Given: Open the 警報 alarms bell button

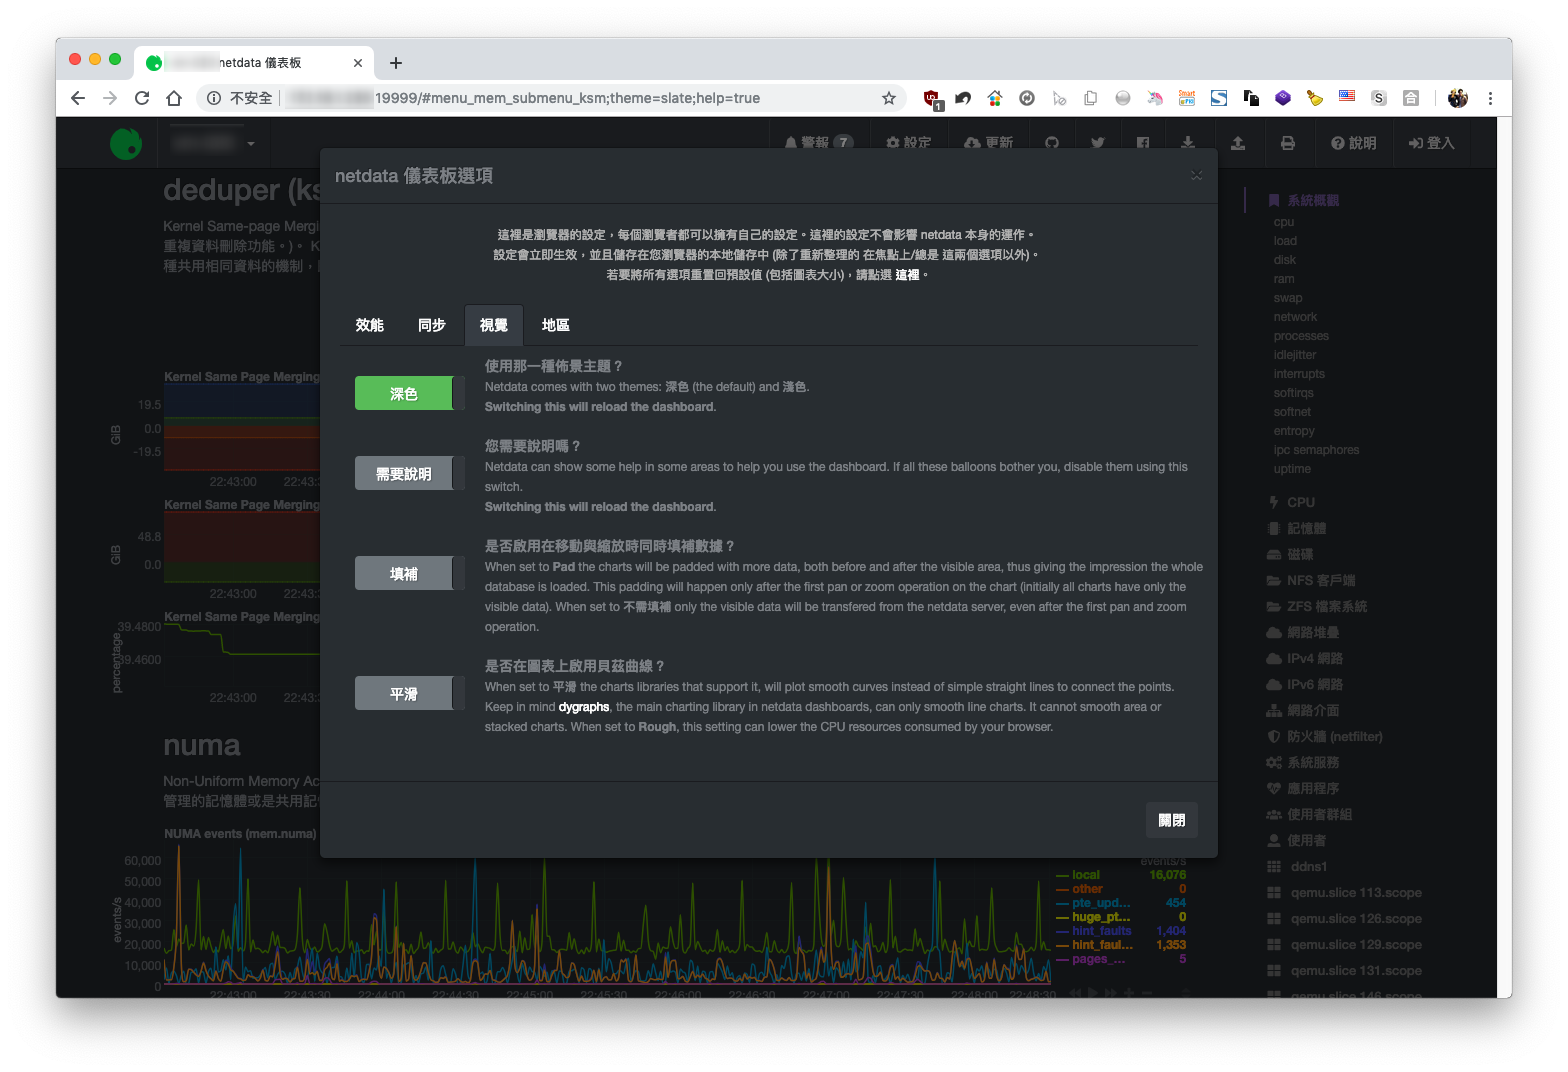Looking at the screenshot, I should tap(819, 143).
